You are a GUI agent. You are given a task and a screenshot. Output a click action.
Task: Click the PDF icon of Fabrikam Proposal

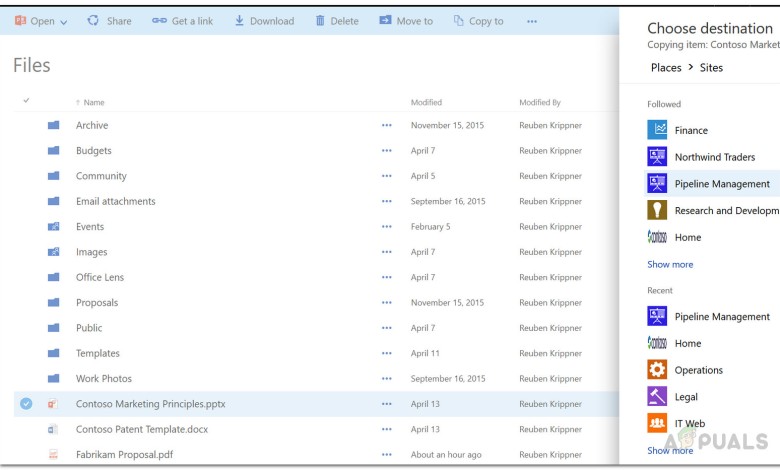[x=53, y=455]
